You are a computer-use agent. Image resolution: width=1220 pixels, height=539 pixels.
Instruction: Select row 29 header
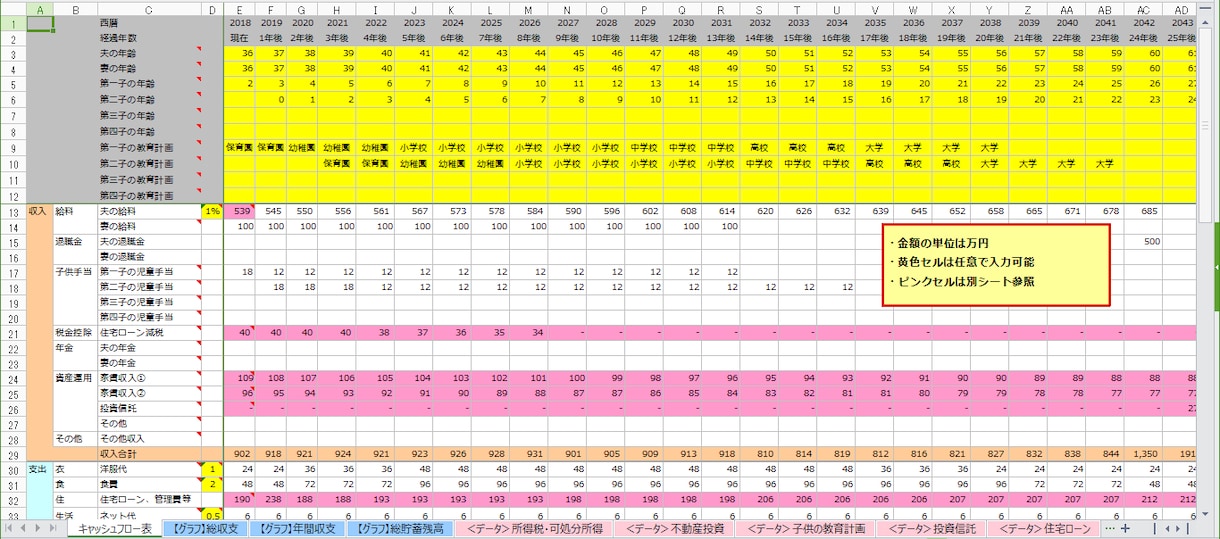[x=13, y=454]
